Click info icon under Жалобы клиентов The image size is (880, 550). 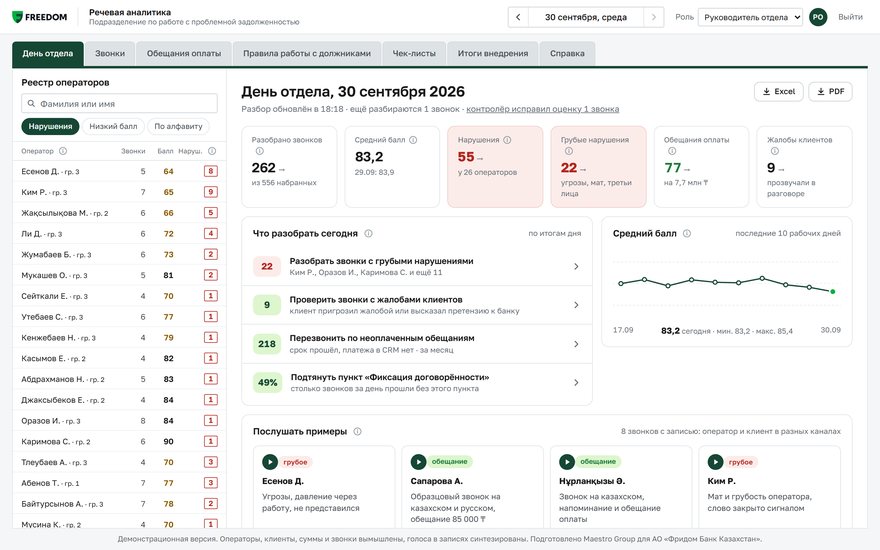[774, 151]
